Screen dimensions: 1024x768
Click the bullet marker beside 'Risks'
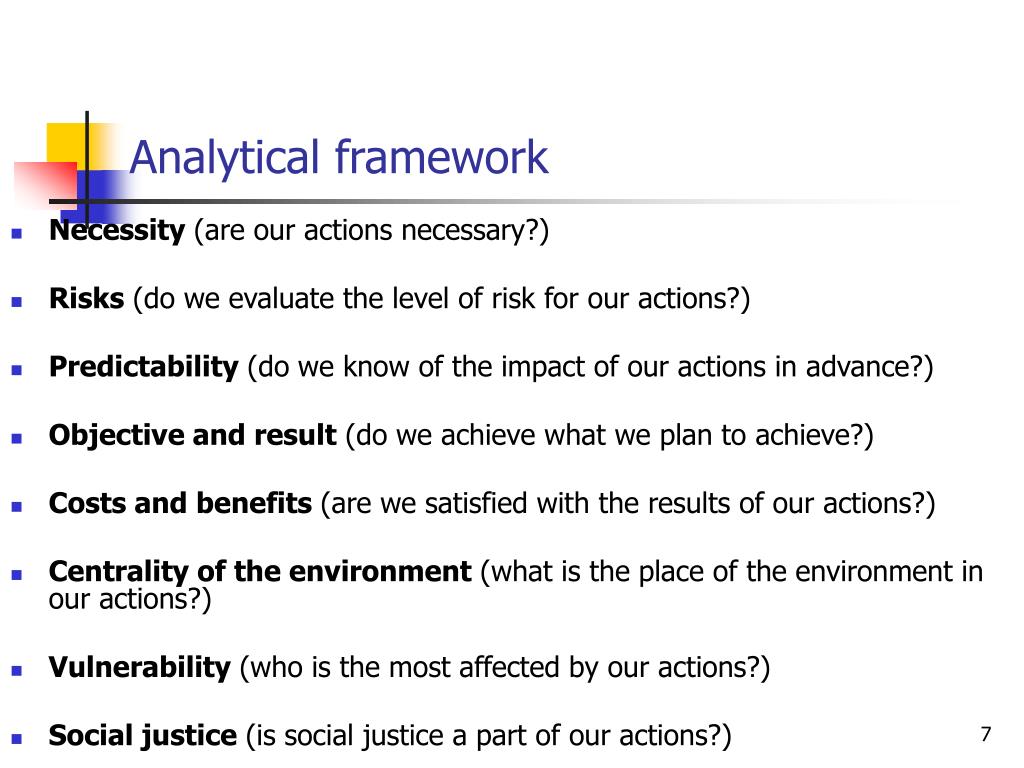[x=17, y=302]
